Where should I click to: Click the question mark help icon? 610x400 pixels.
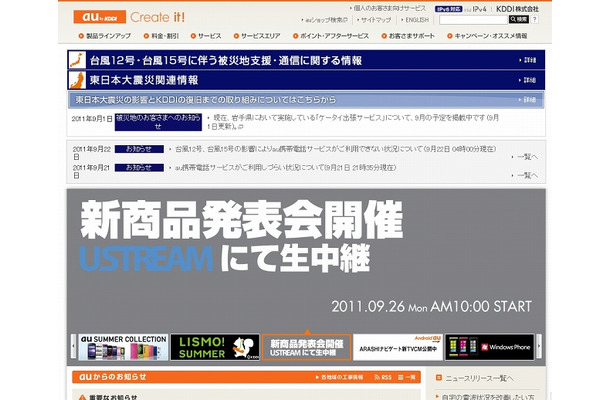tap(535, 19)
